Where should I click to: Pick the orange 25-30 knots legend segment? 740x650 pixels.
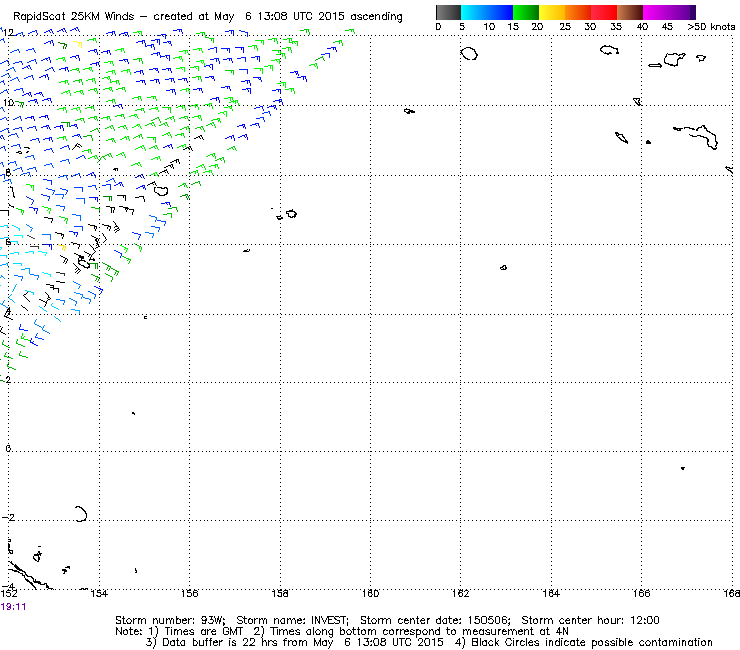578,12
